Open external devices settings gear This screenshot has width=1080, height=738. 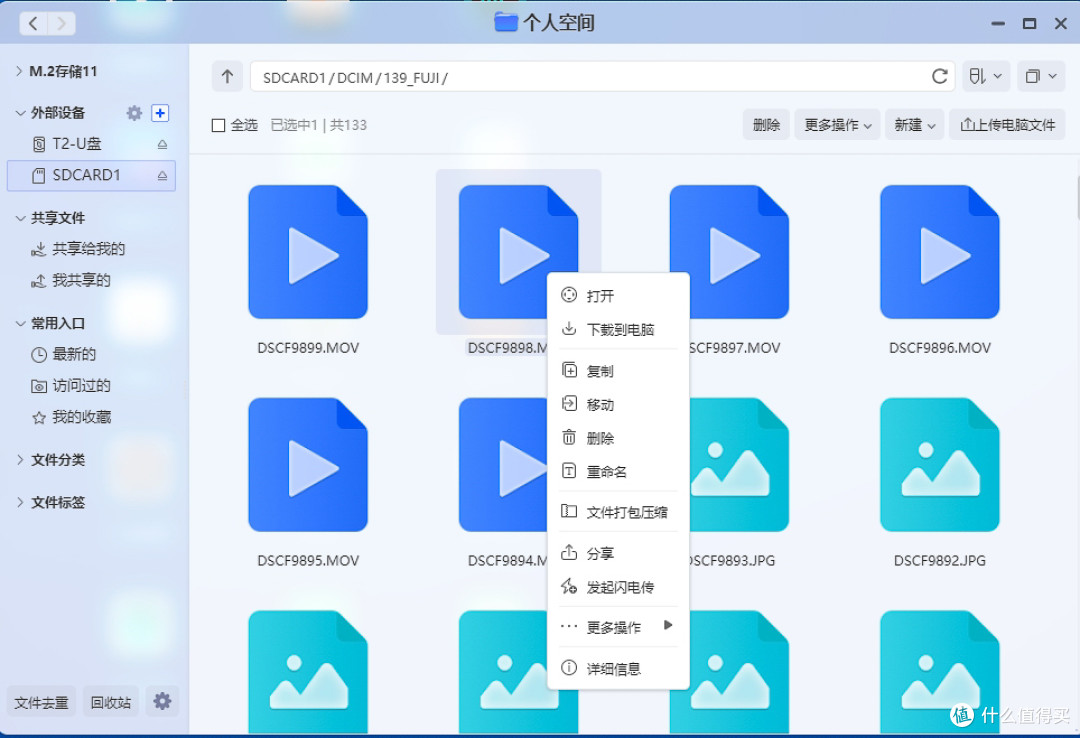click(x=134, y=113)
